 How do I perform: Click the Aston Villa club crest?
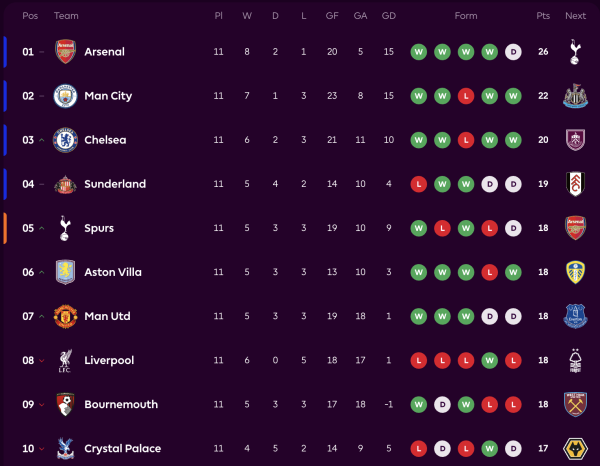[x=65, y=272]
